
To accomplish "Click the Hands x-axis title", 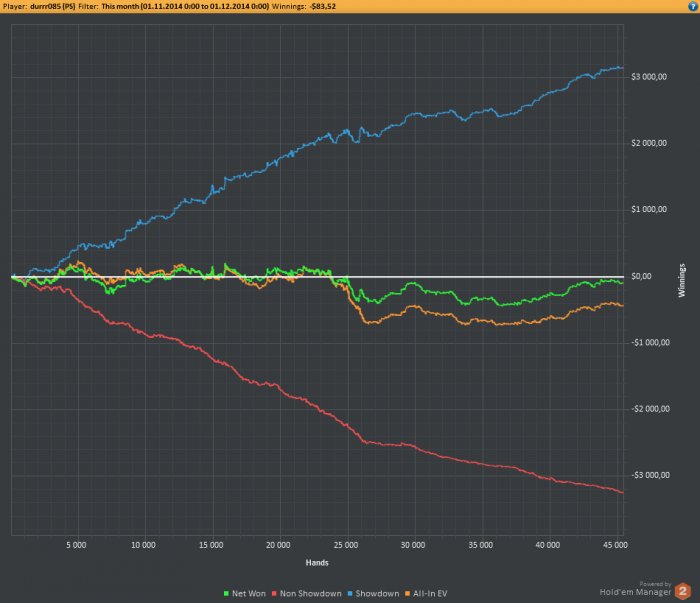I will click(x=317, y=563).
